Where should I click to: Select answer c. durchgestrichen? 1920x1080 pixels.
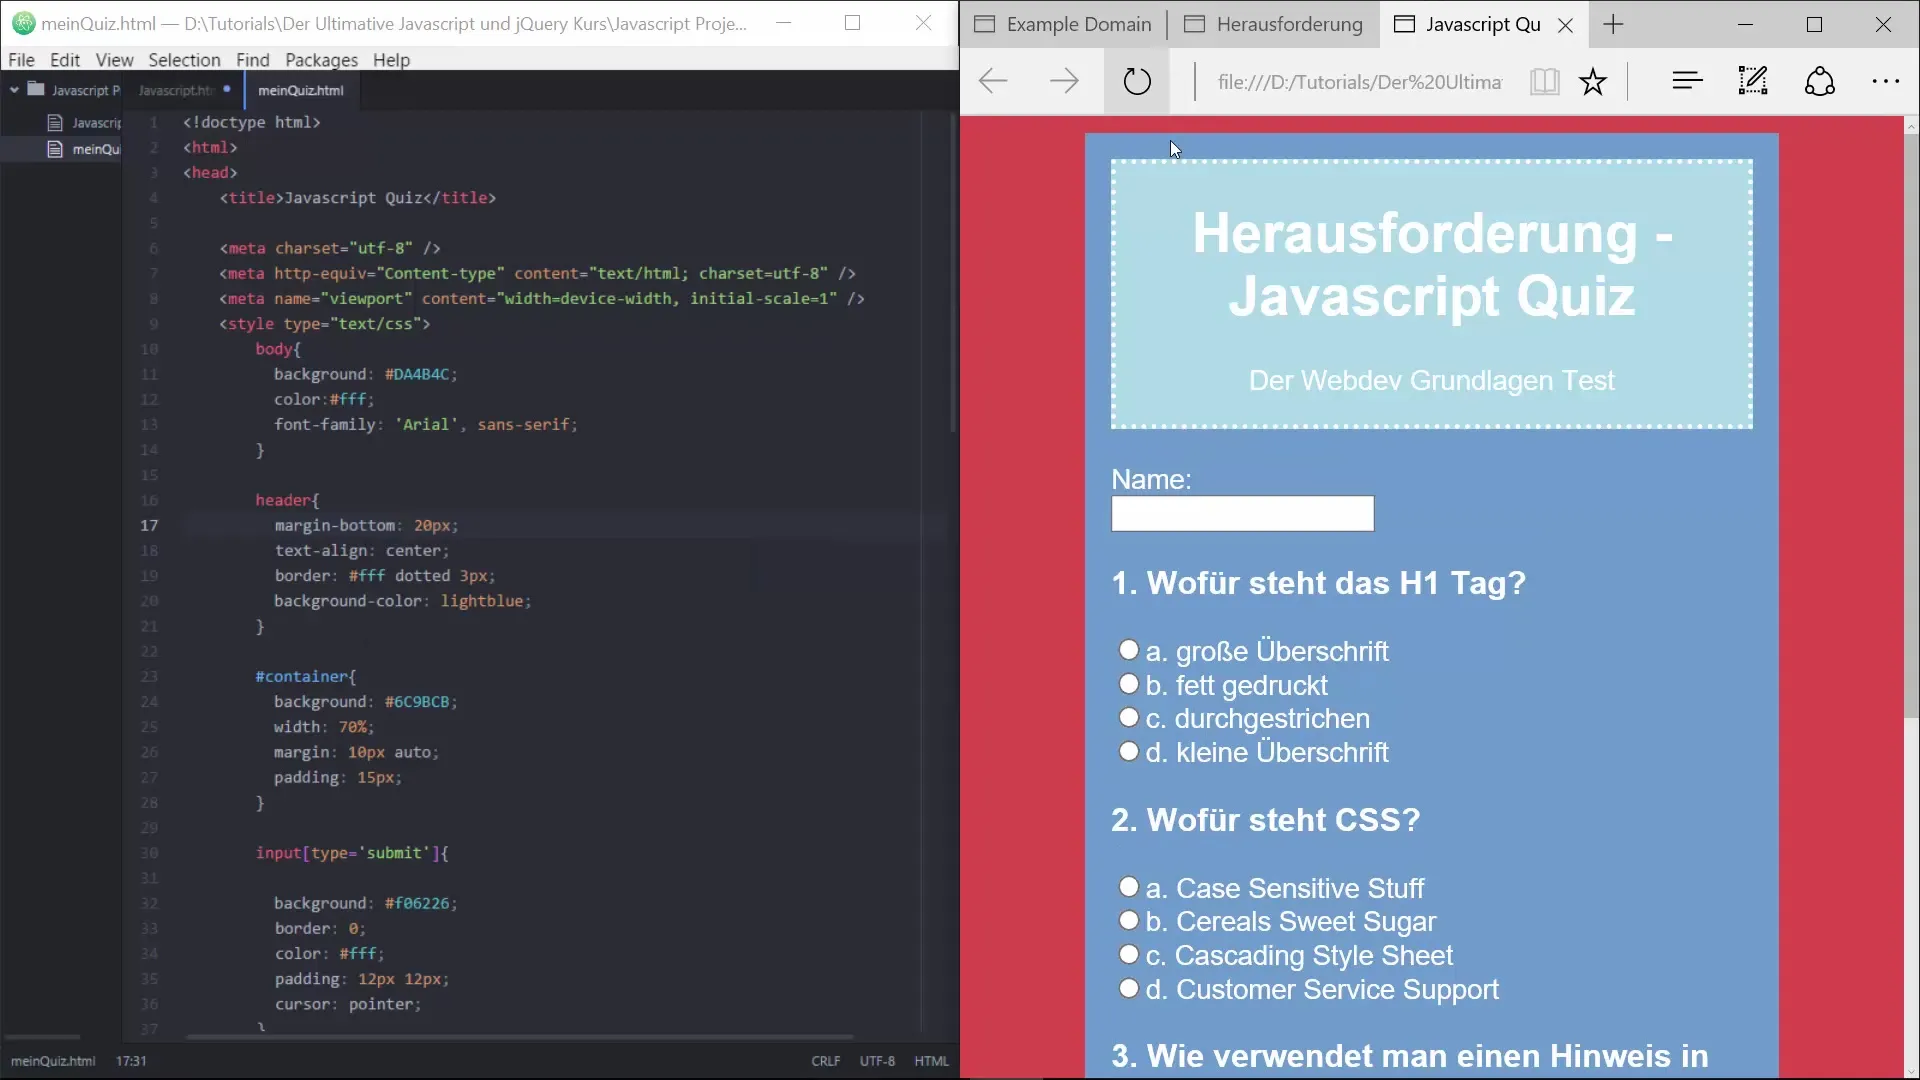pyautogui.click(x=1129, y=717)
